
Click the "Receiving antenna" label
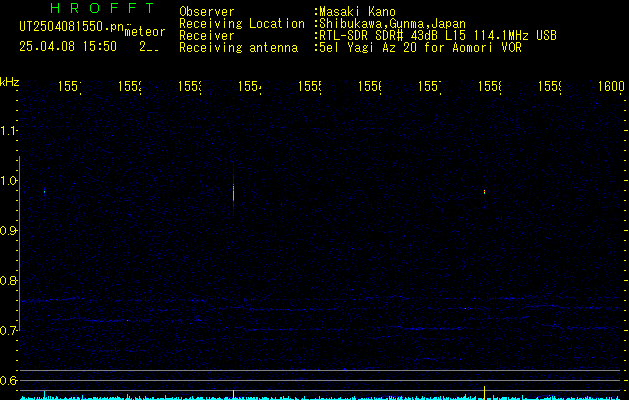coord(238,48)
